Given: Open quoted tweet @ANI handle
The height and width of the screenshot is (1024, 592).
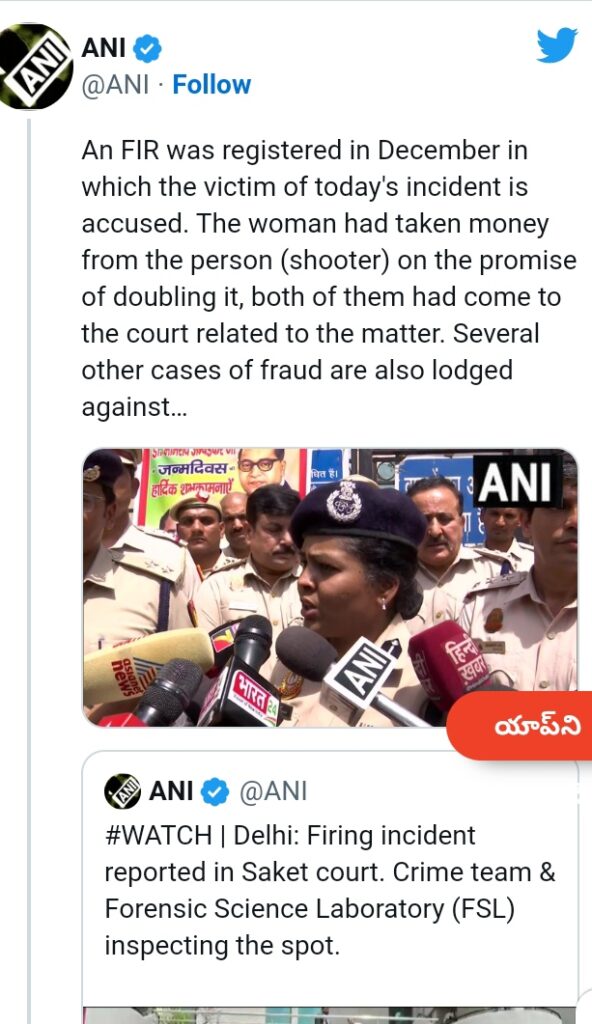Looking at the screenshot, I should pyautogui.click(x=273, y=792).
